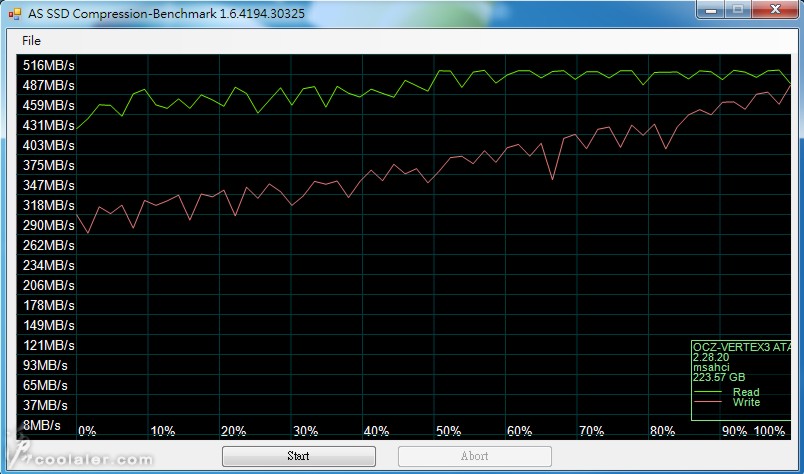Click the 375MB/s axis label
The width and height of the screenshot is (804, 474).
(x=48, y=165)
